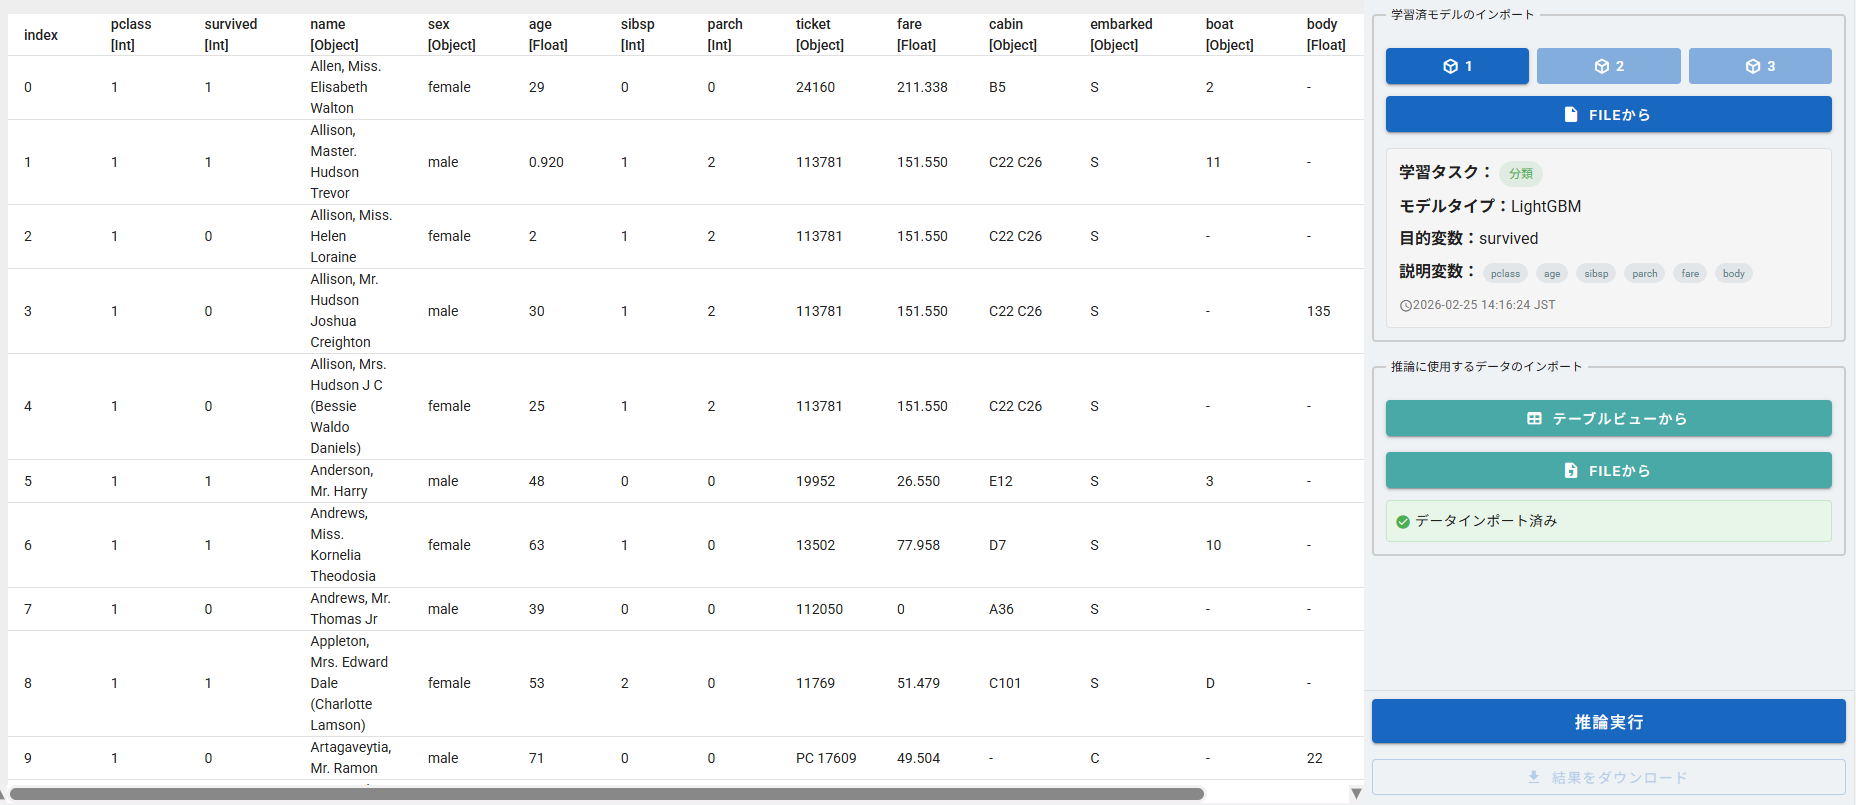This screenshot has width=1856, height=805.
Task: Click the 分類 task chip
Action: (1520, 174)
